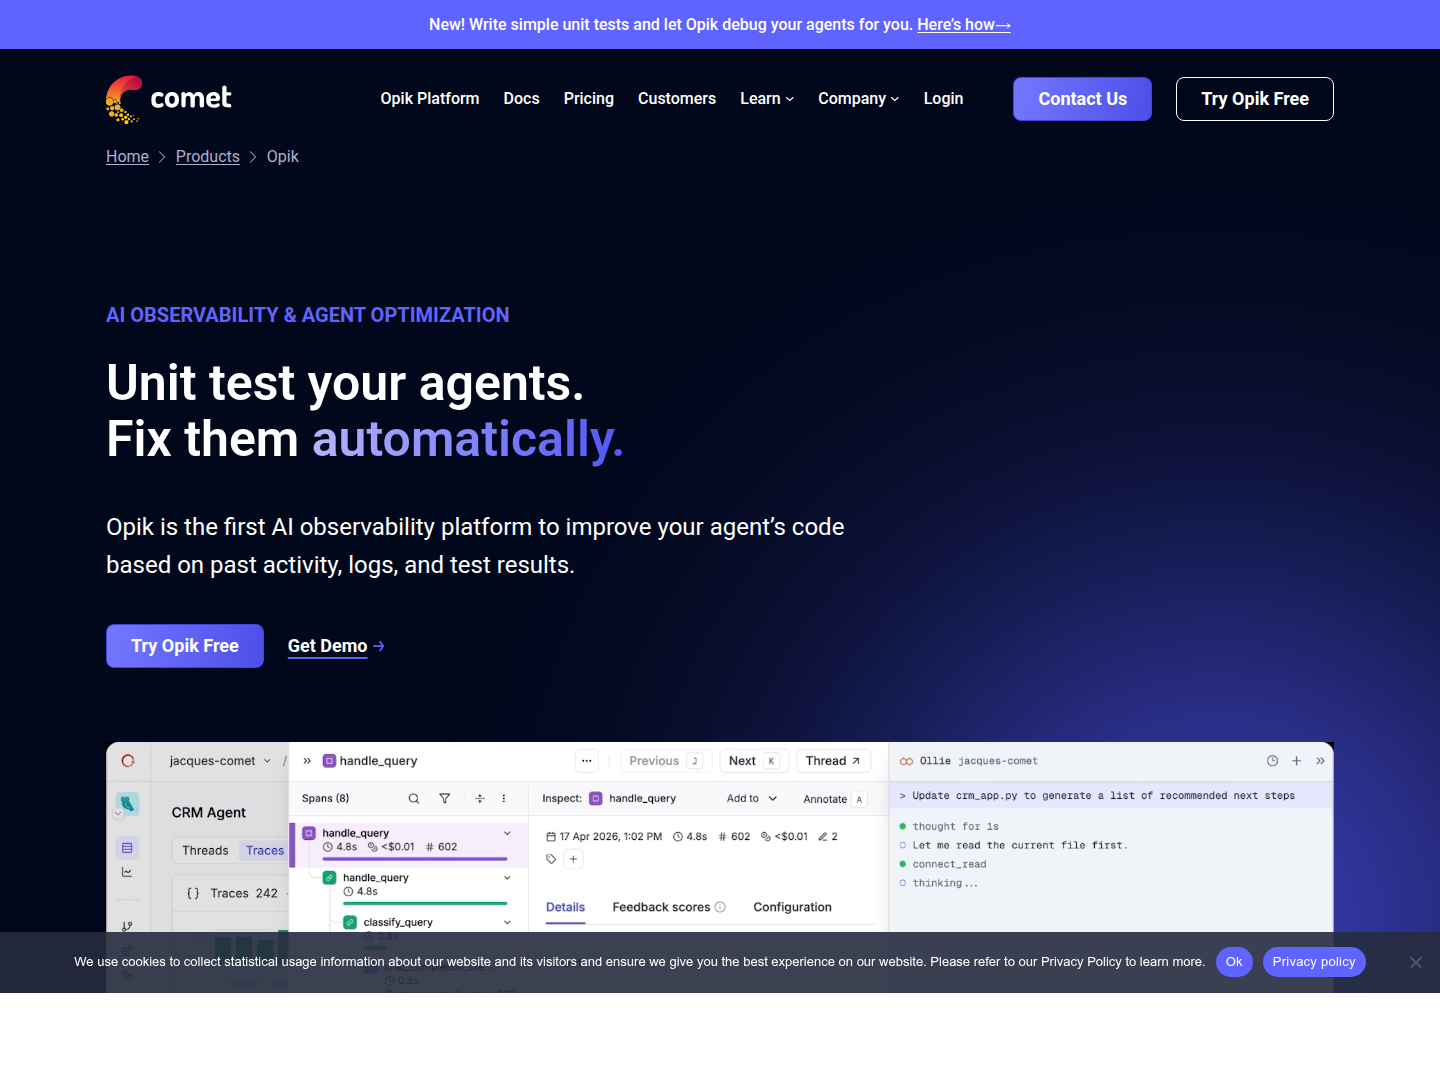
Task: Go to the Docs page
Action: pyautogui.click(x=521, y=99)
